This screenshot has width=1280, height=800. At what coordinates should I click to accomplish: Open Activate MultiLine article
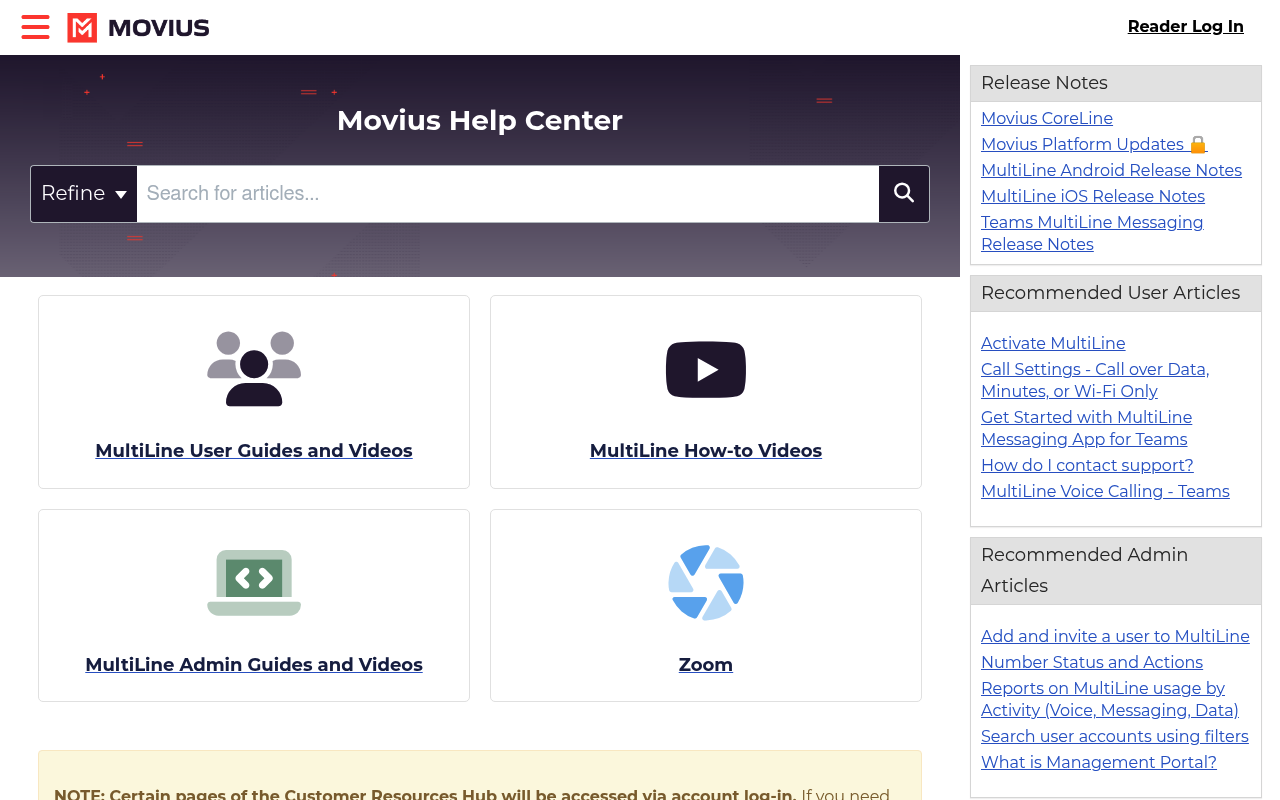tap(1053, 343)
